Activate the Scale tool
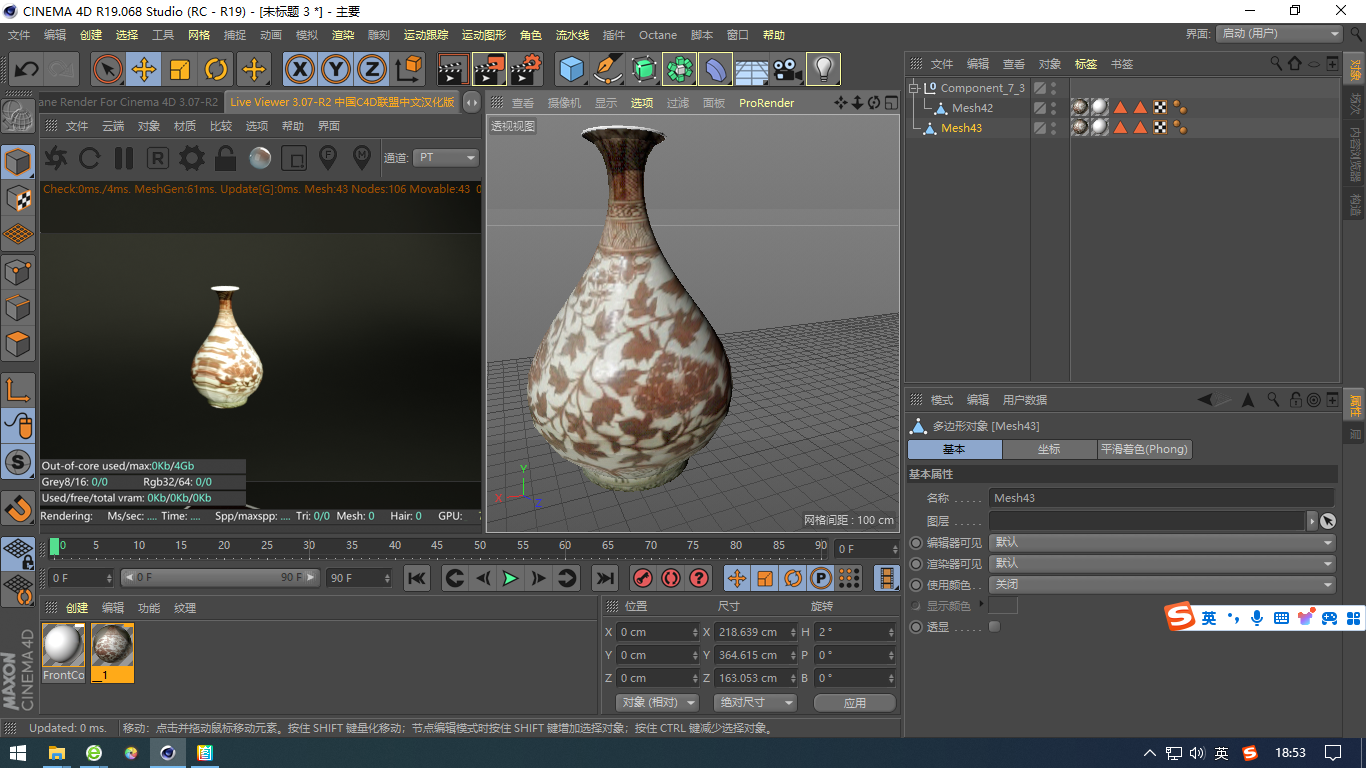 pyautogui.click(x=180, y=70)
